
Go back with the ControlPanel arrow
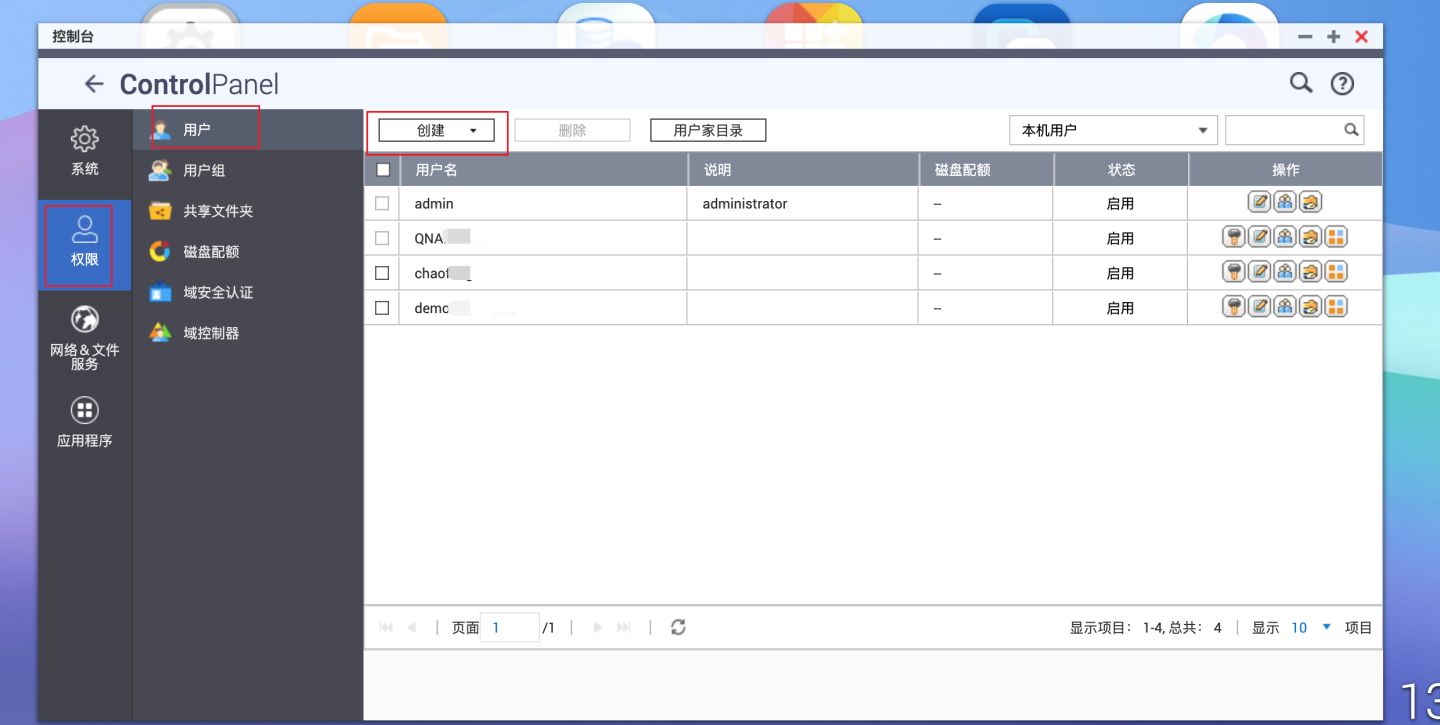pos(94,84)
